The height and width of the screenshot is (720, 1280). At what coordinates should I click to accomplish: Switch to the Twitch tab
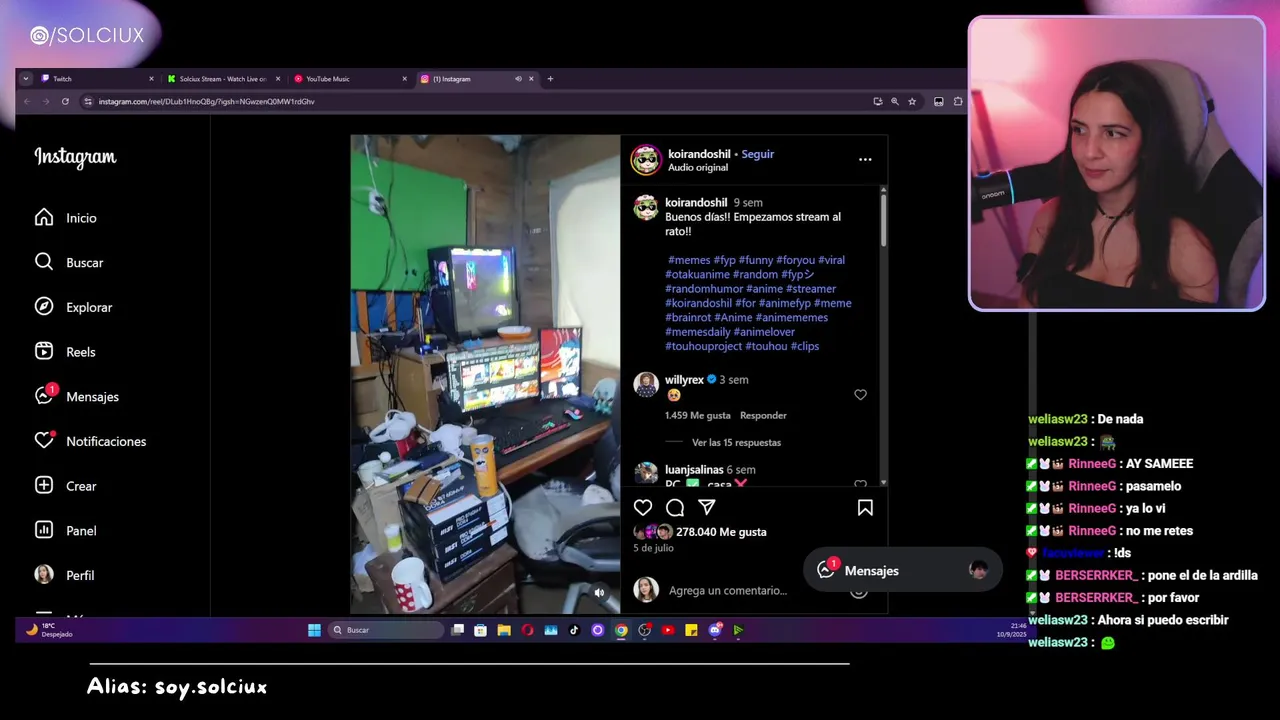coord(95,79)
